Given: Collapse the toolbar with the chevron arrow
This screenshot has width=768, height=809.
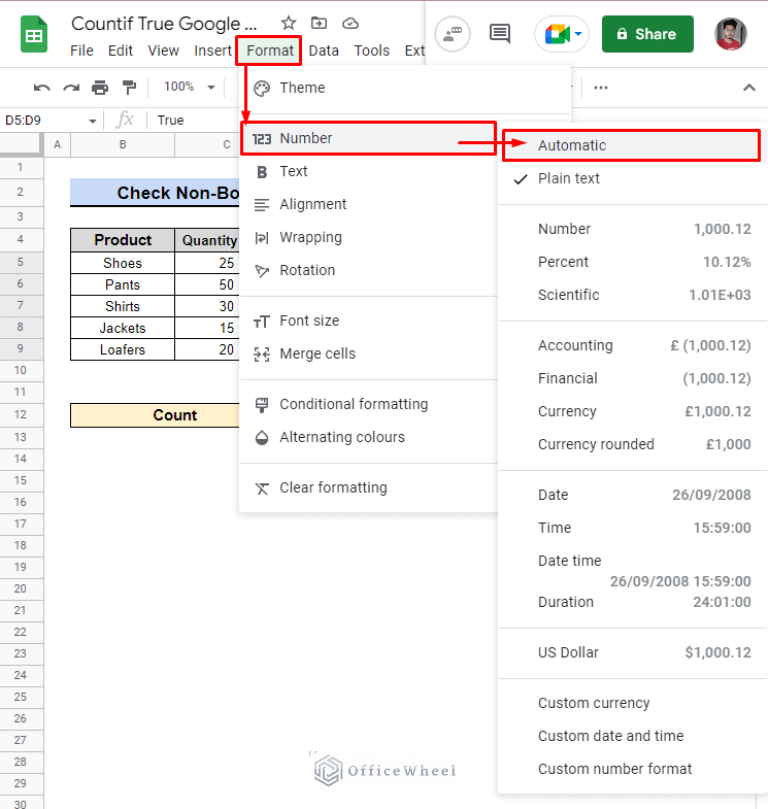Looking at the screenshot, I should tap(748, 87).
